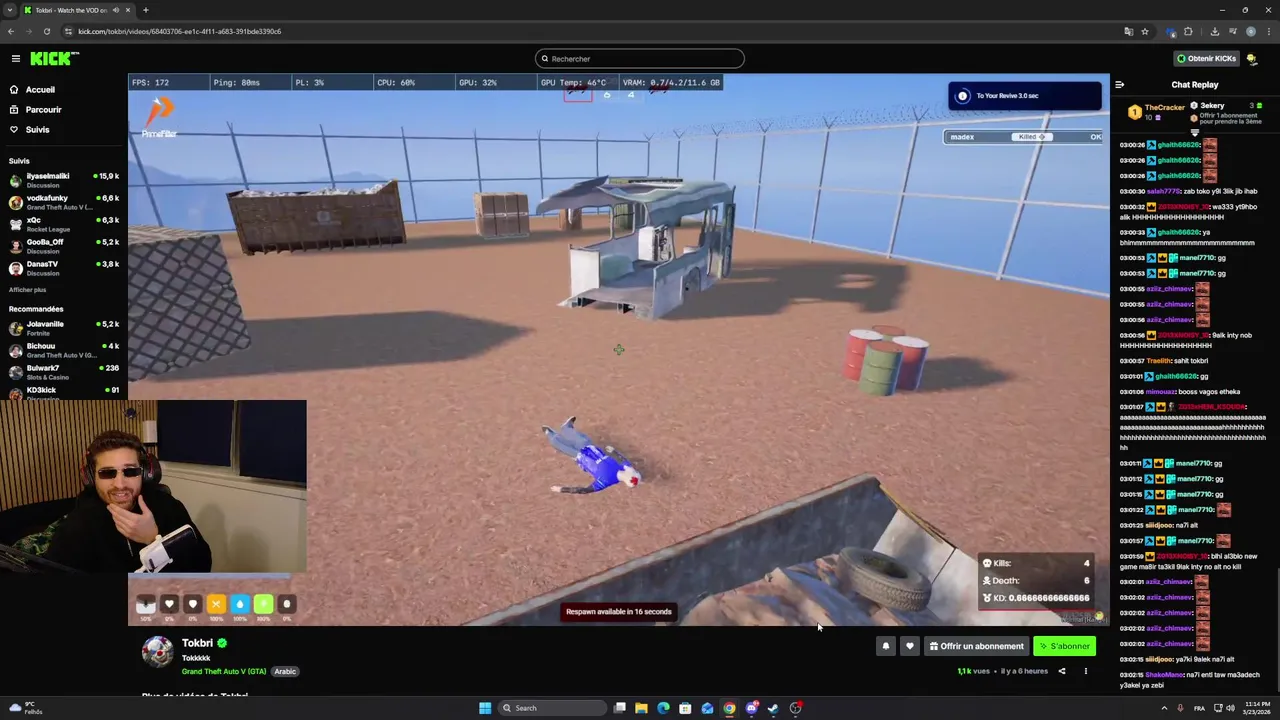The image size is (1280, 720).
Task: View site information icon in address bar
Action: coord(69,31)
